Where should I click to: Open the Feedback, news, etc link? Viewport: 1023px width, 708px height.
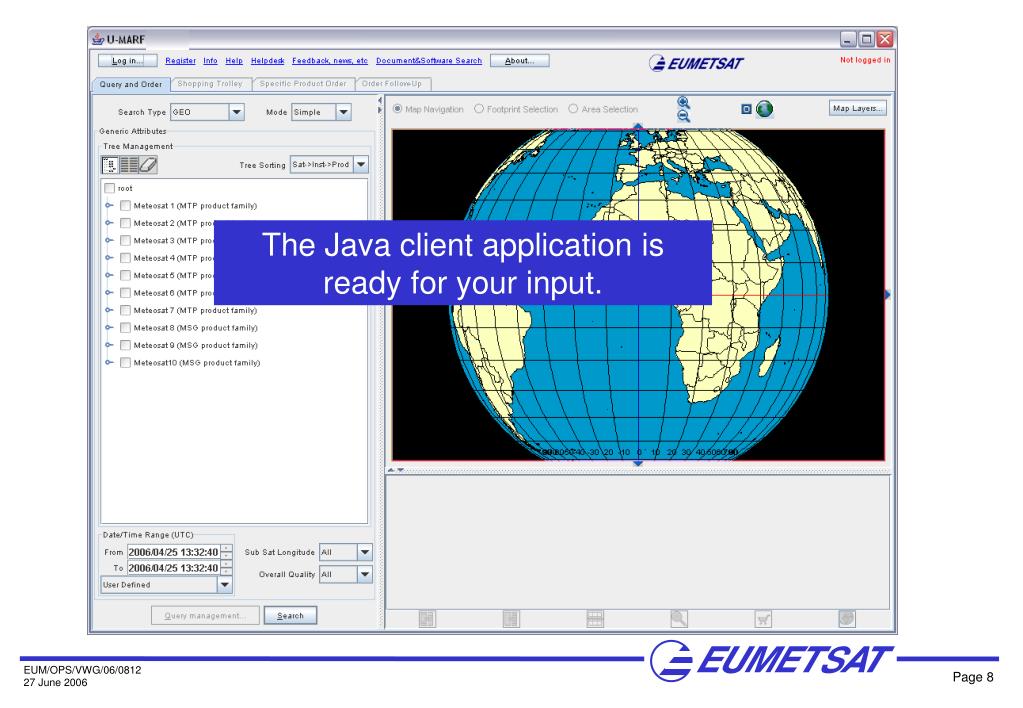click(x=330, y=61)
